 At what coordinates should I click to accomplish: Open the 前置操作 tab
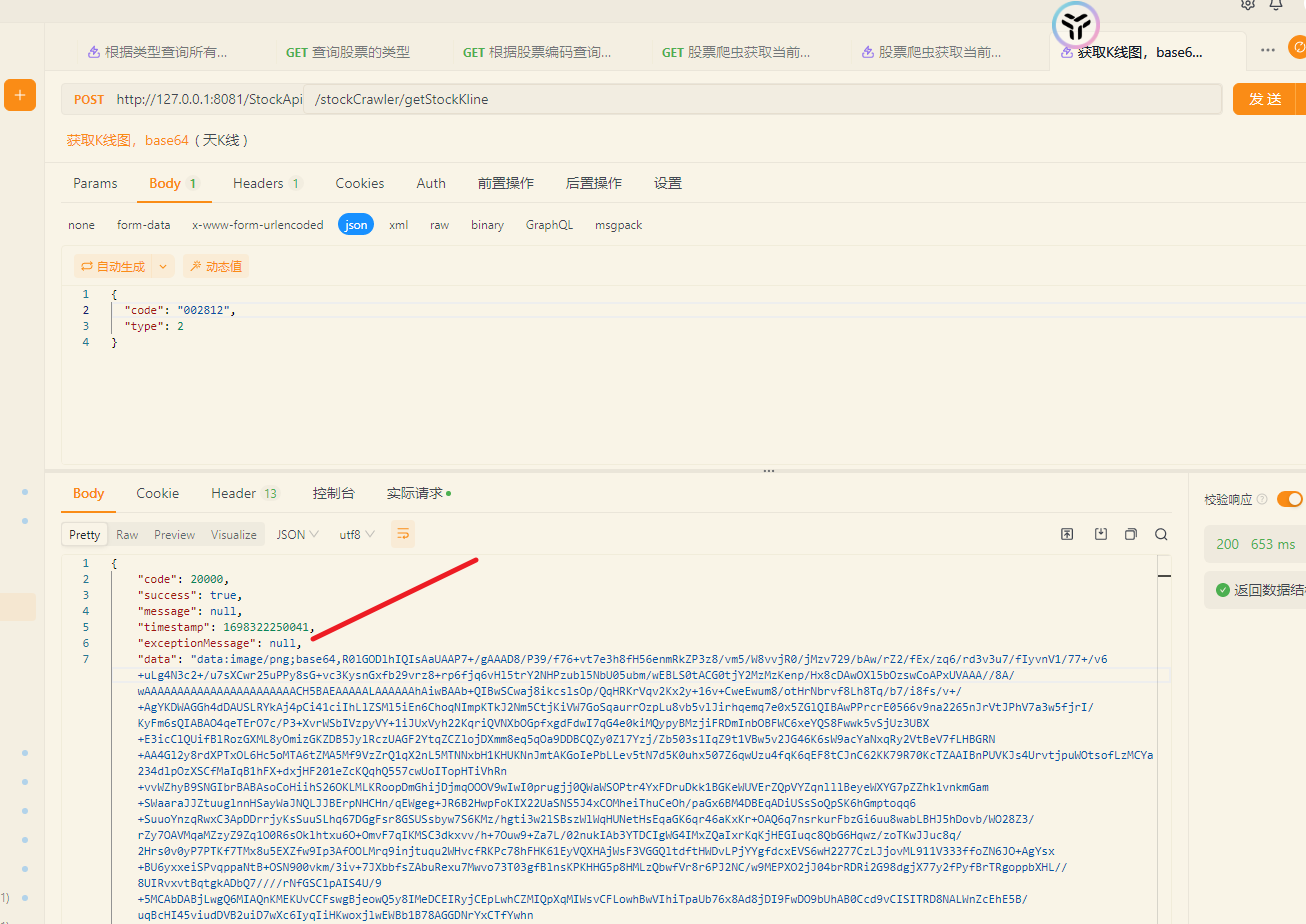point(506,183)
